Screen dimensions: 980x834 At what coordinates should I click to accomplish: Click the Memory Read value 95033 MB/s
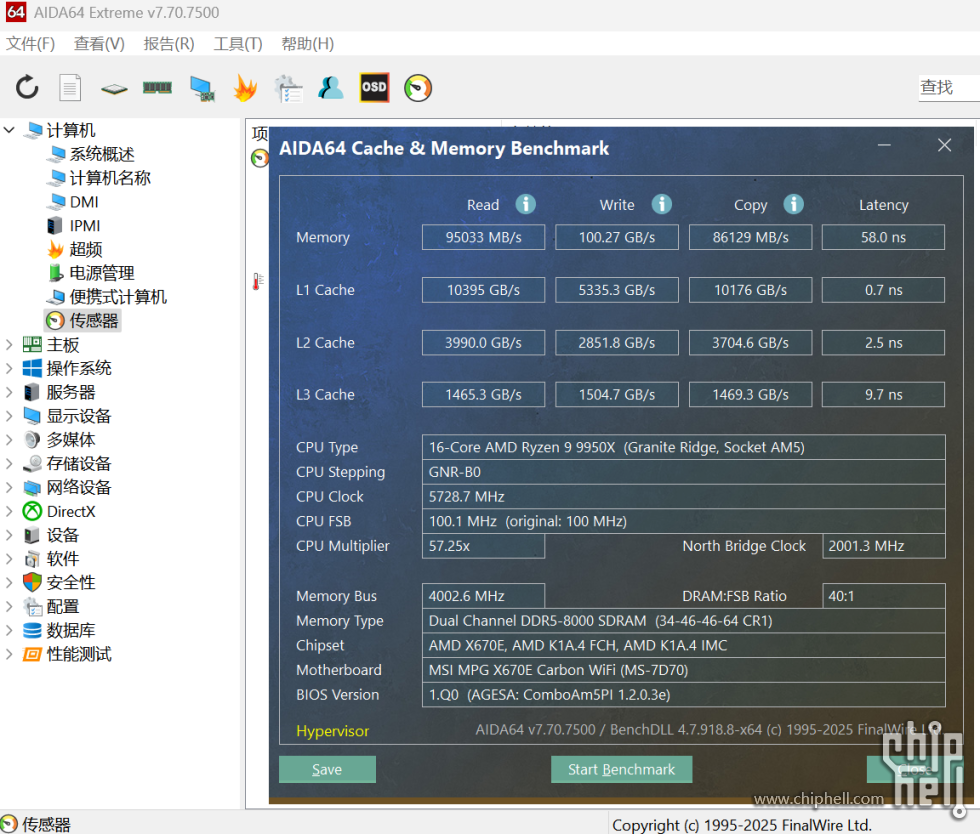click(483, 237)
